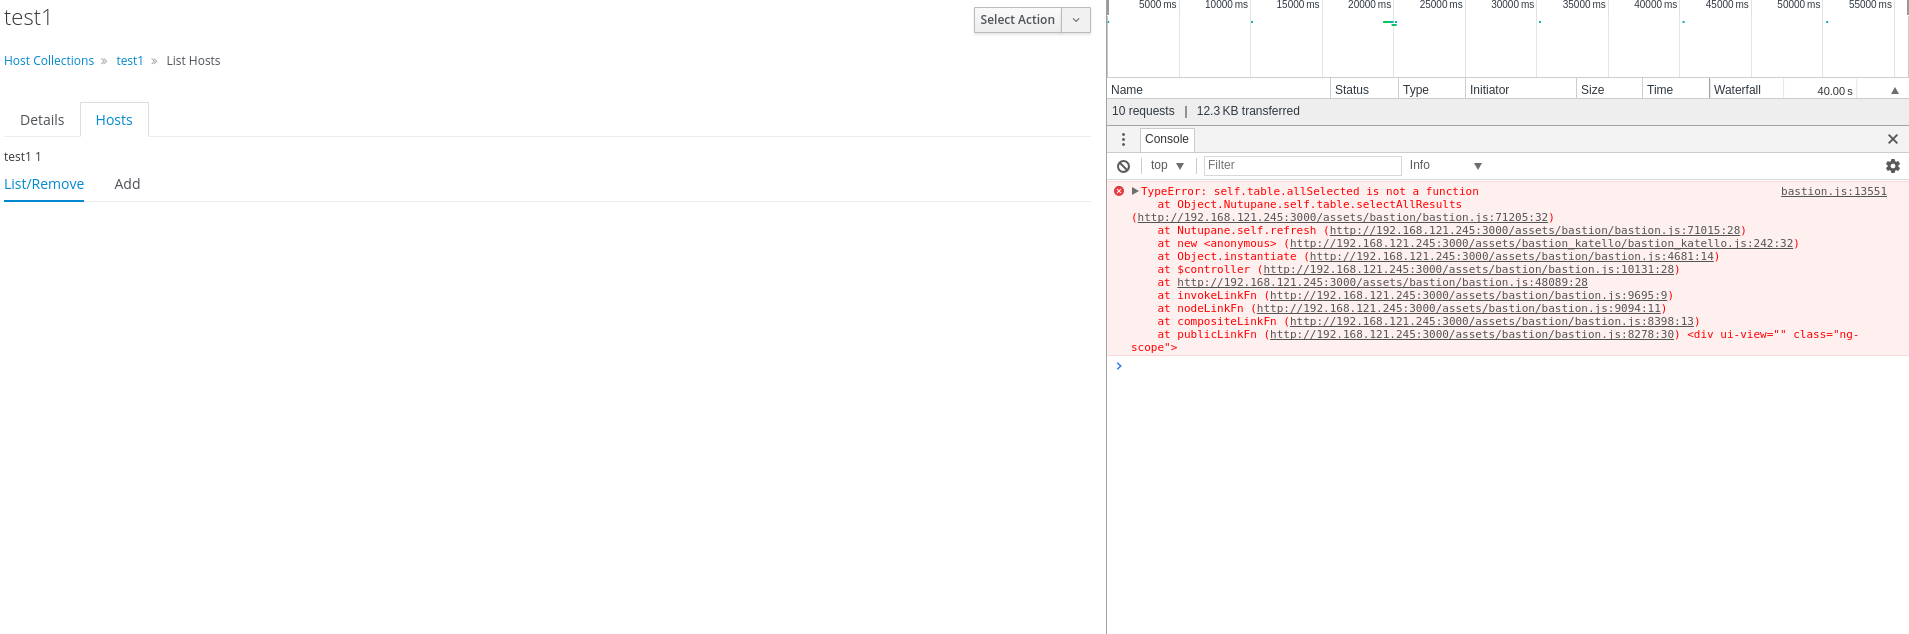Click the test1 page title
This screenshot has width=1909, height=634.
click(x=28, y=18)
